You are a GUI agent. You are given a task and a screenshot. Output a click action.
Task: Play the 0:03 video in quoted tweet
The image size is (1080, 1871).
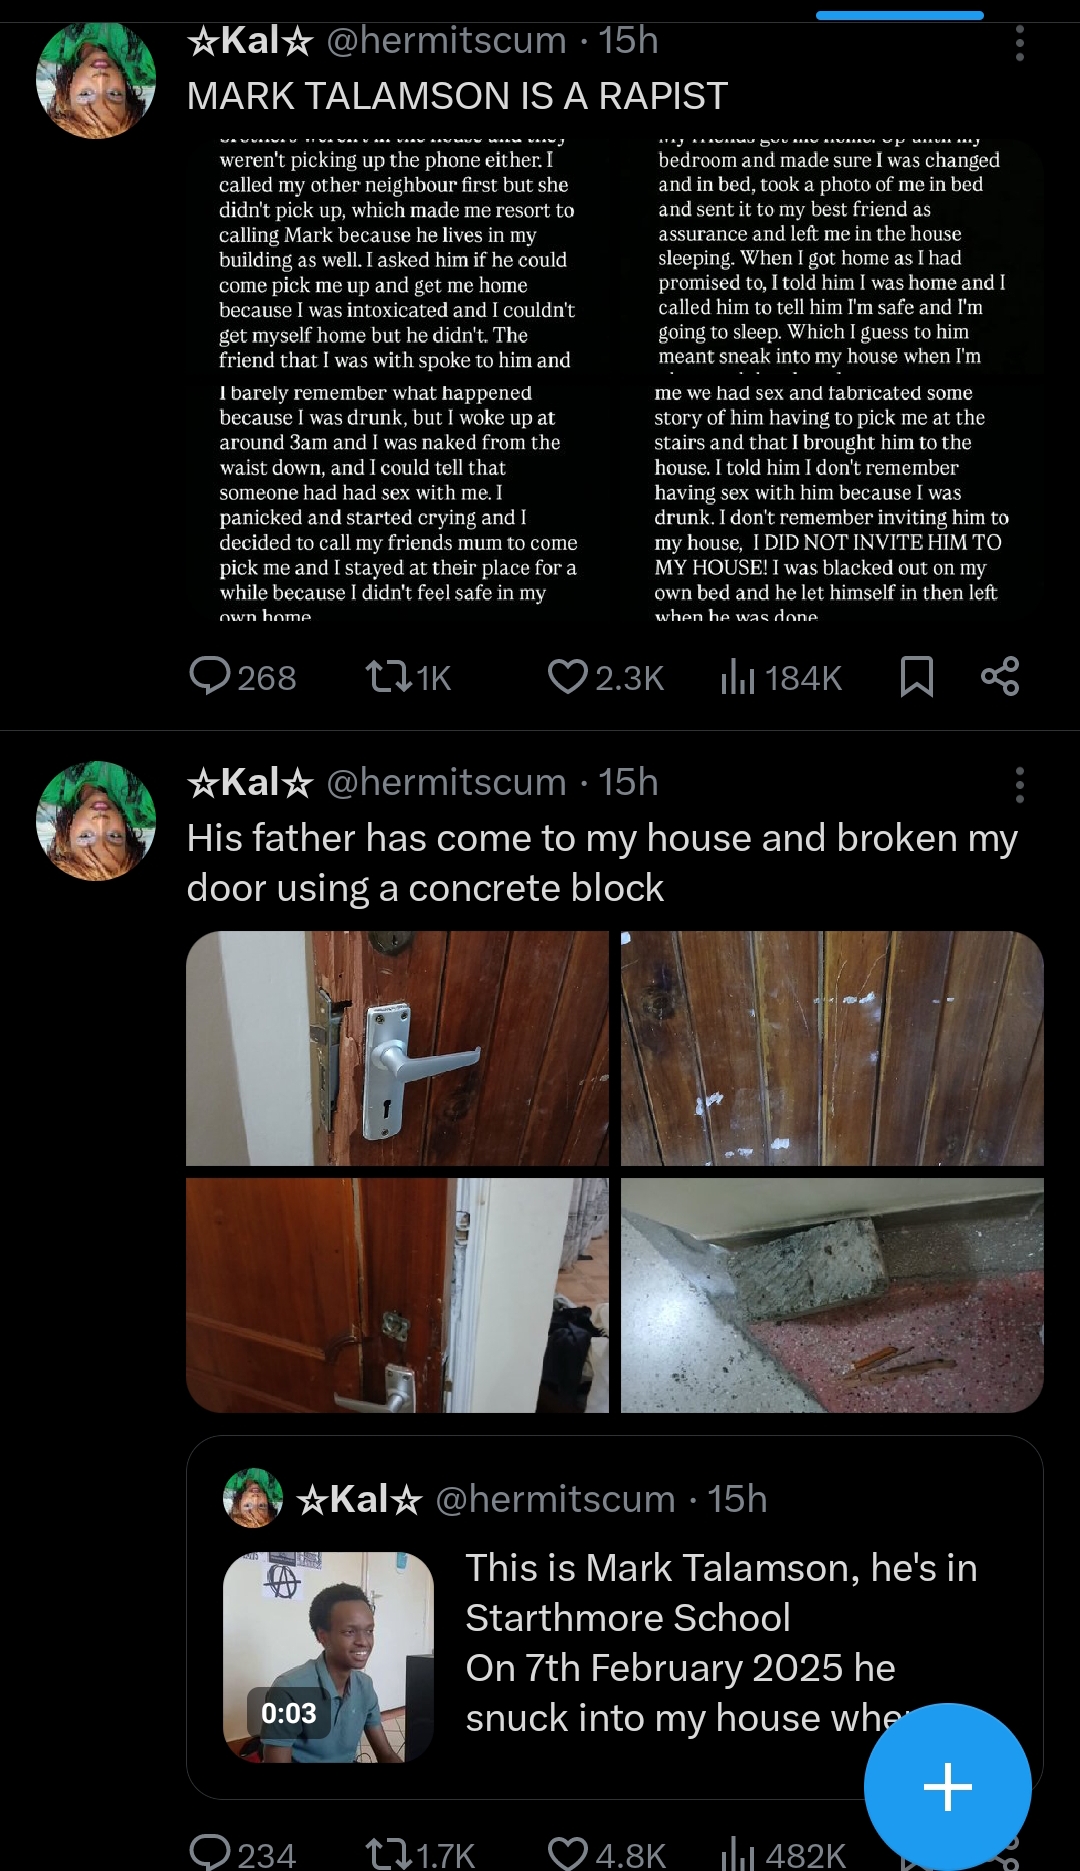tap(328, 1657)
